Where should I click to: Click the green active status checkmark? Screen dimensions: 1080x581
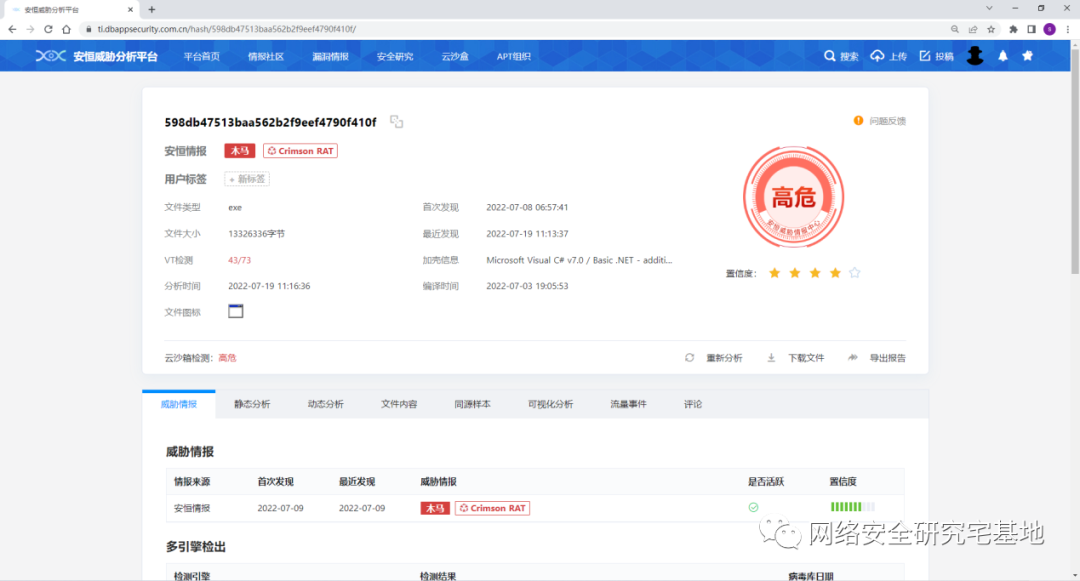pyautogui.click(x=753, y=507)
